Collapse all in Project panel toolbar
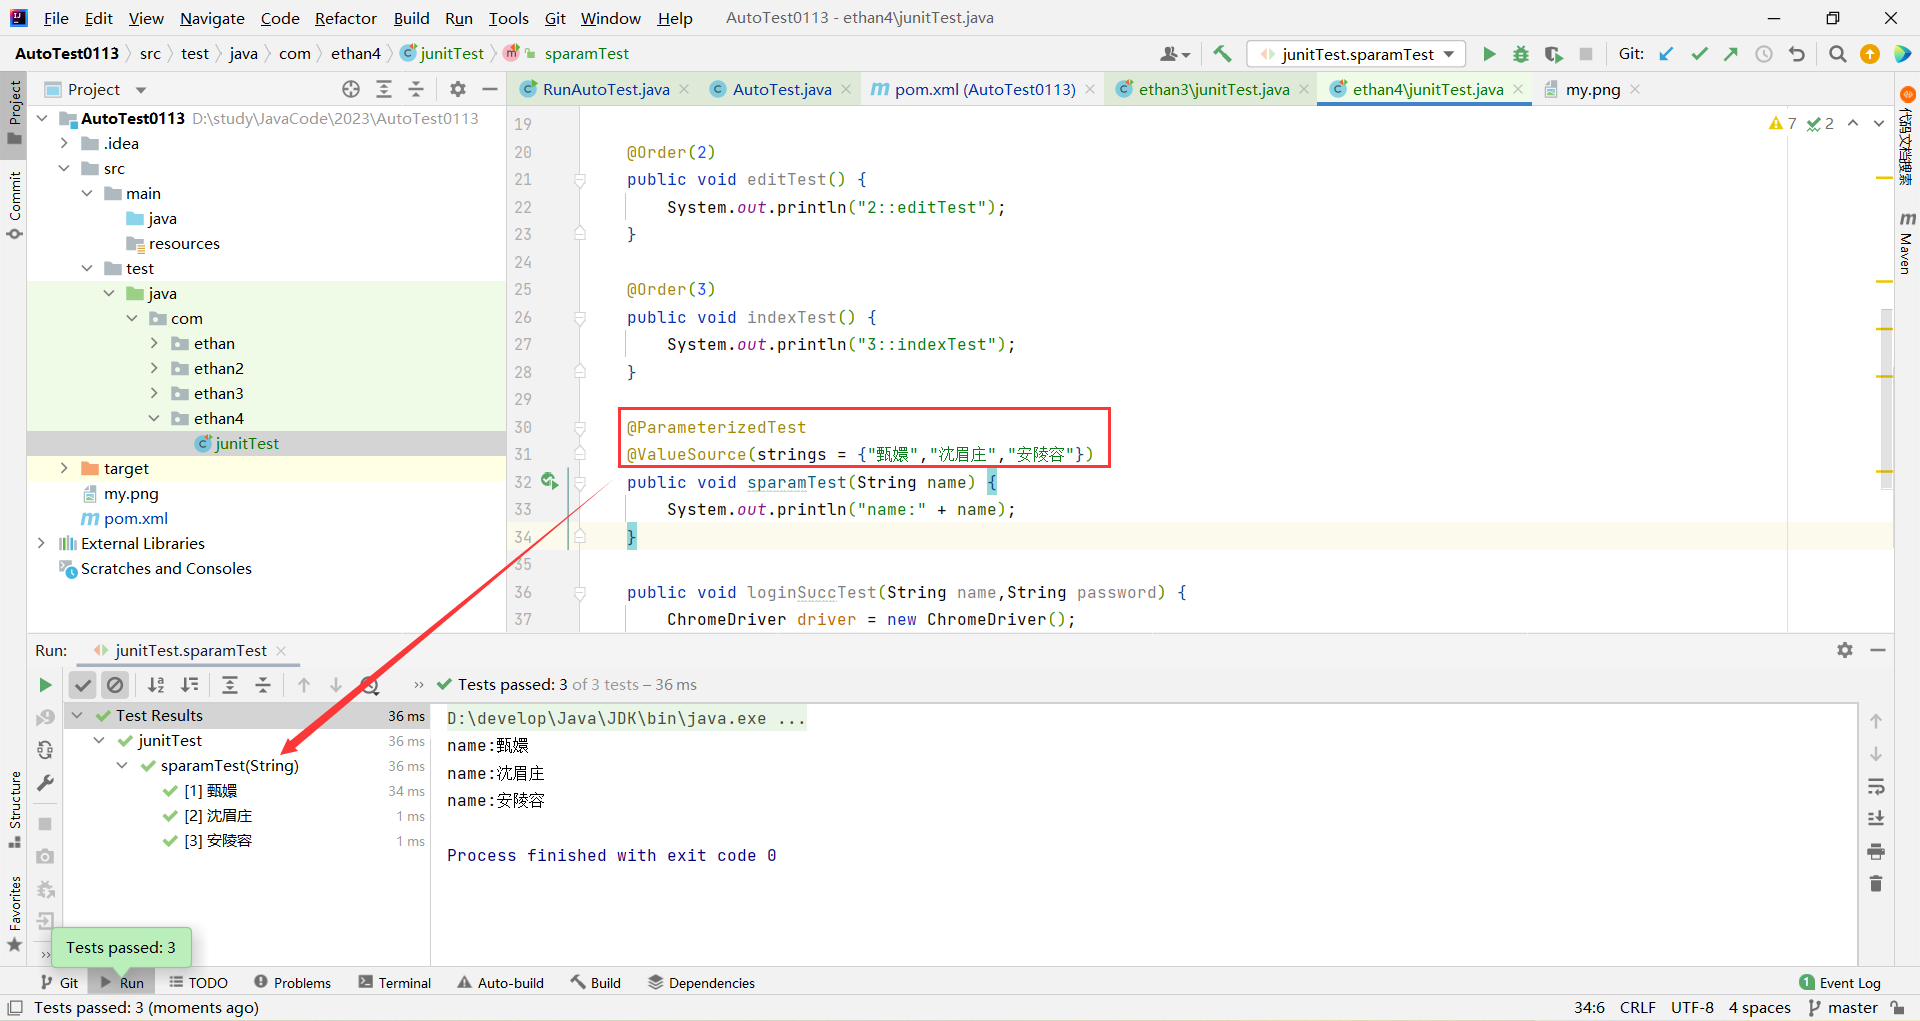 (416, 89)
